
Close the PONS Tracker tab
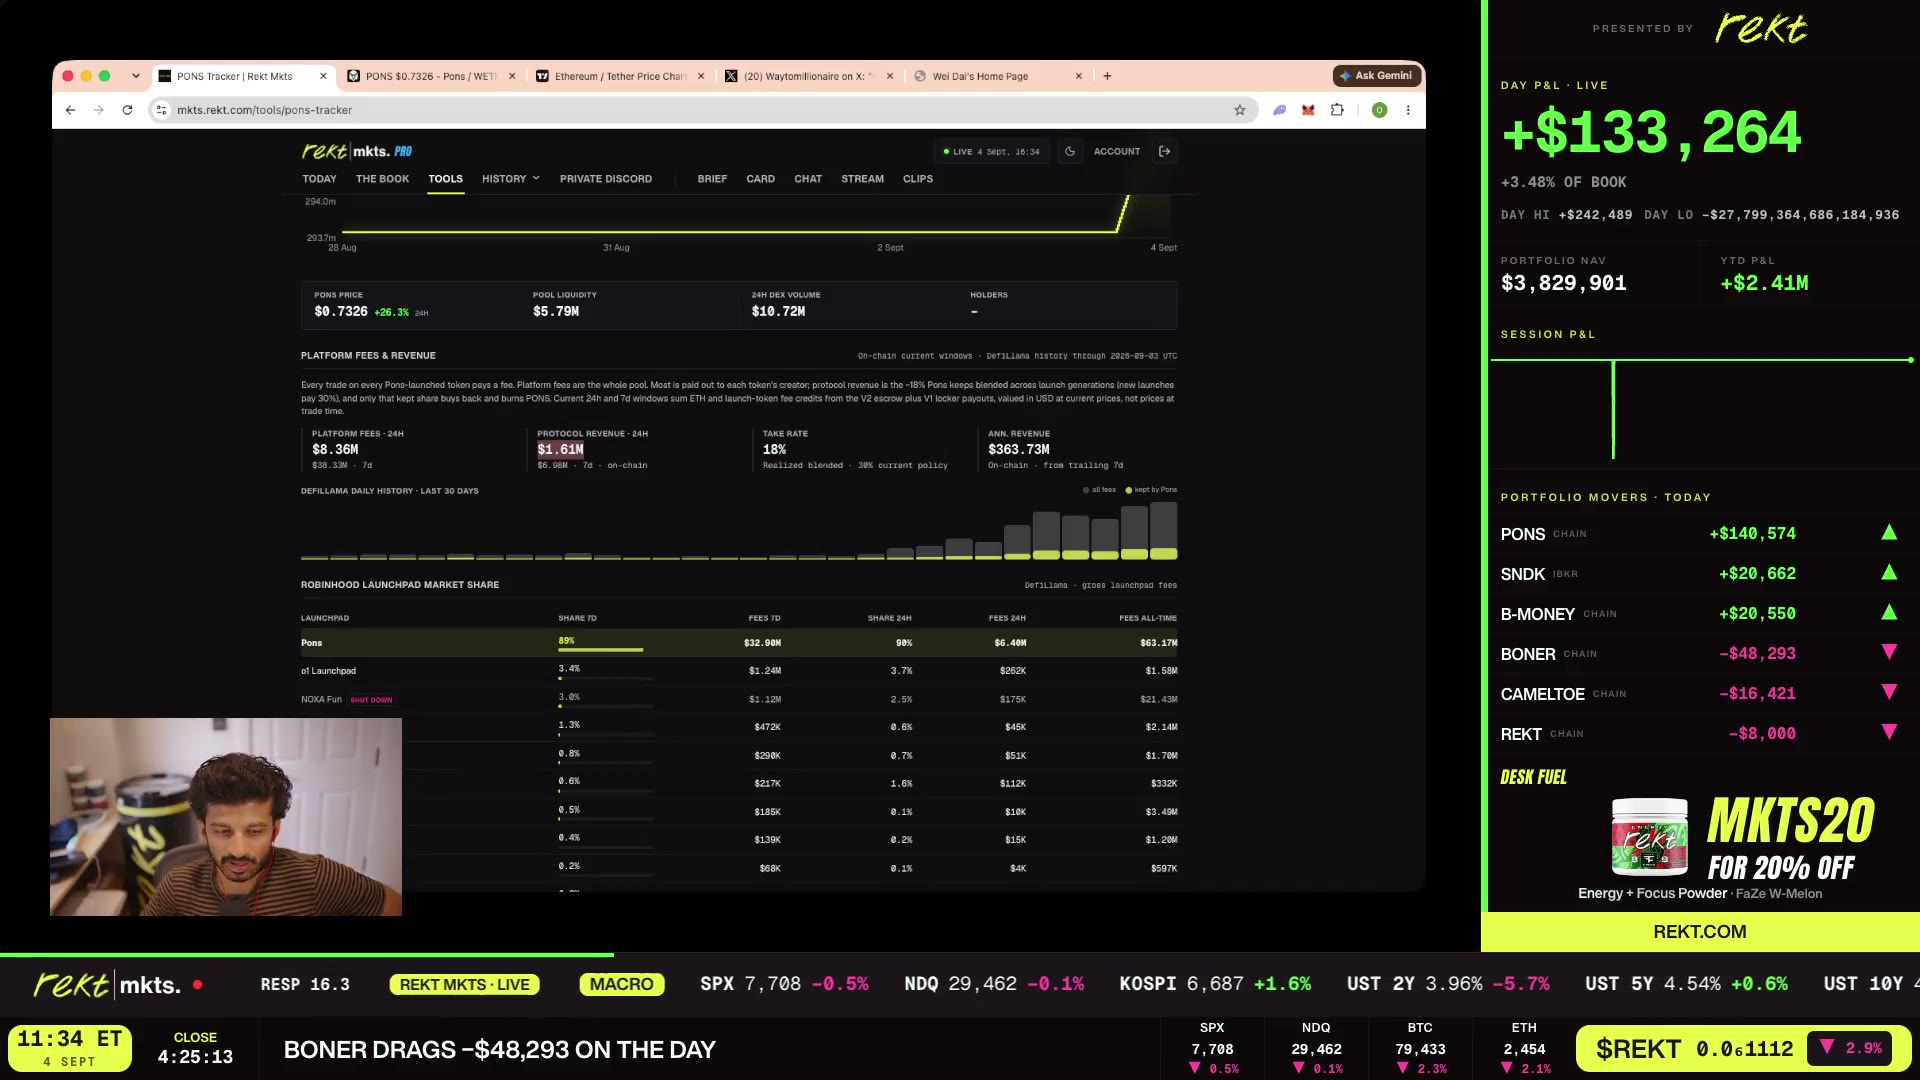click(x=323, y=76)
